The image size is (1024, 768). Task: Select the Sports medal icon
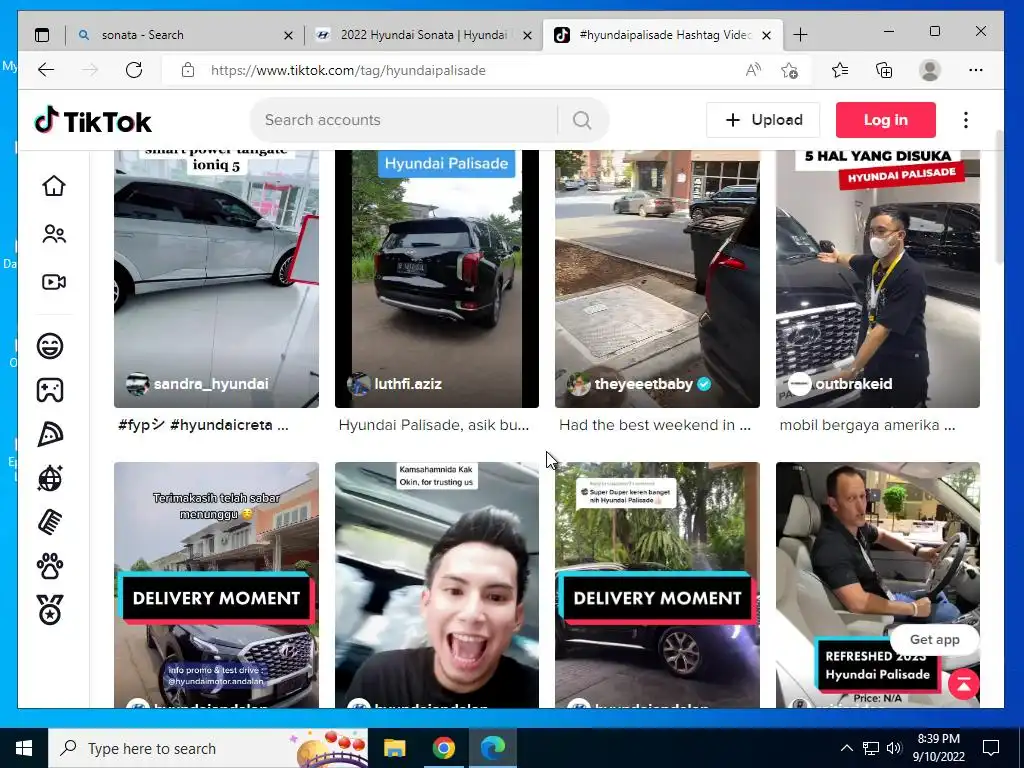tap(50, 610)
